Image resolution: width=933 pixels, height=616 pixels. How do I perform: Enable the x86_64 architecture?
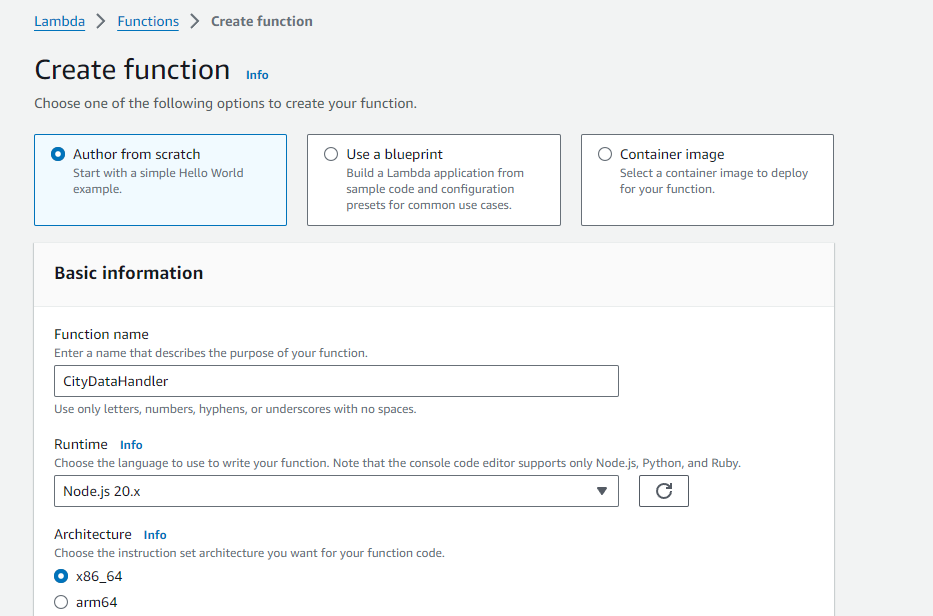pyautogui.click(x=59, y=576)
